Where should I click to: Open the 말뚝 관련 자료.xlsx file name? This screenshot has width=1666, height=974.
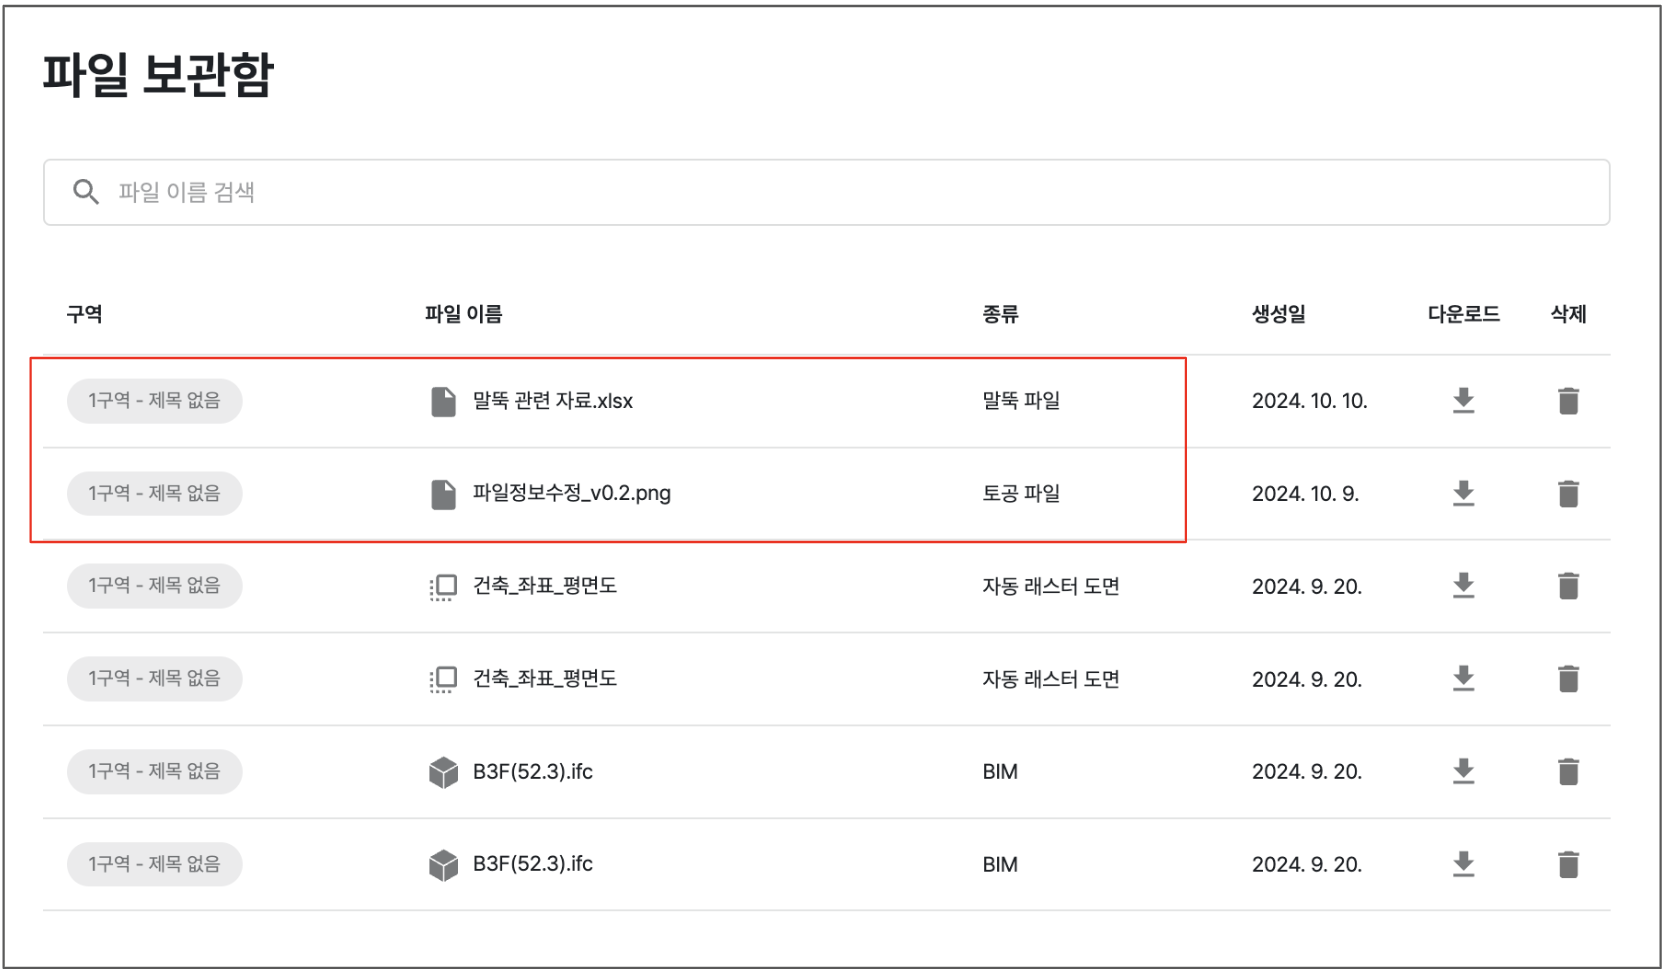tap(552, 401)
